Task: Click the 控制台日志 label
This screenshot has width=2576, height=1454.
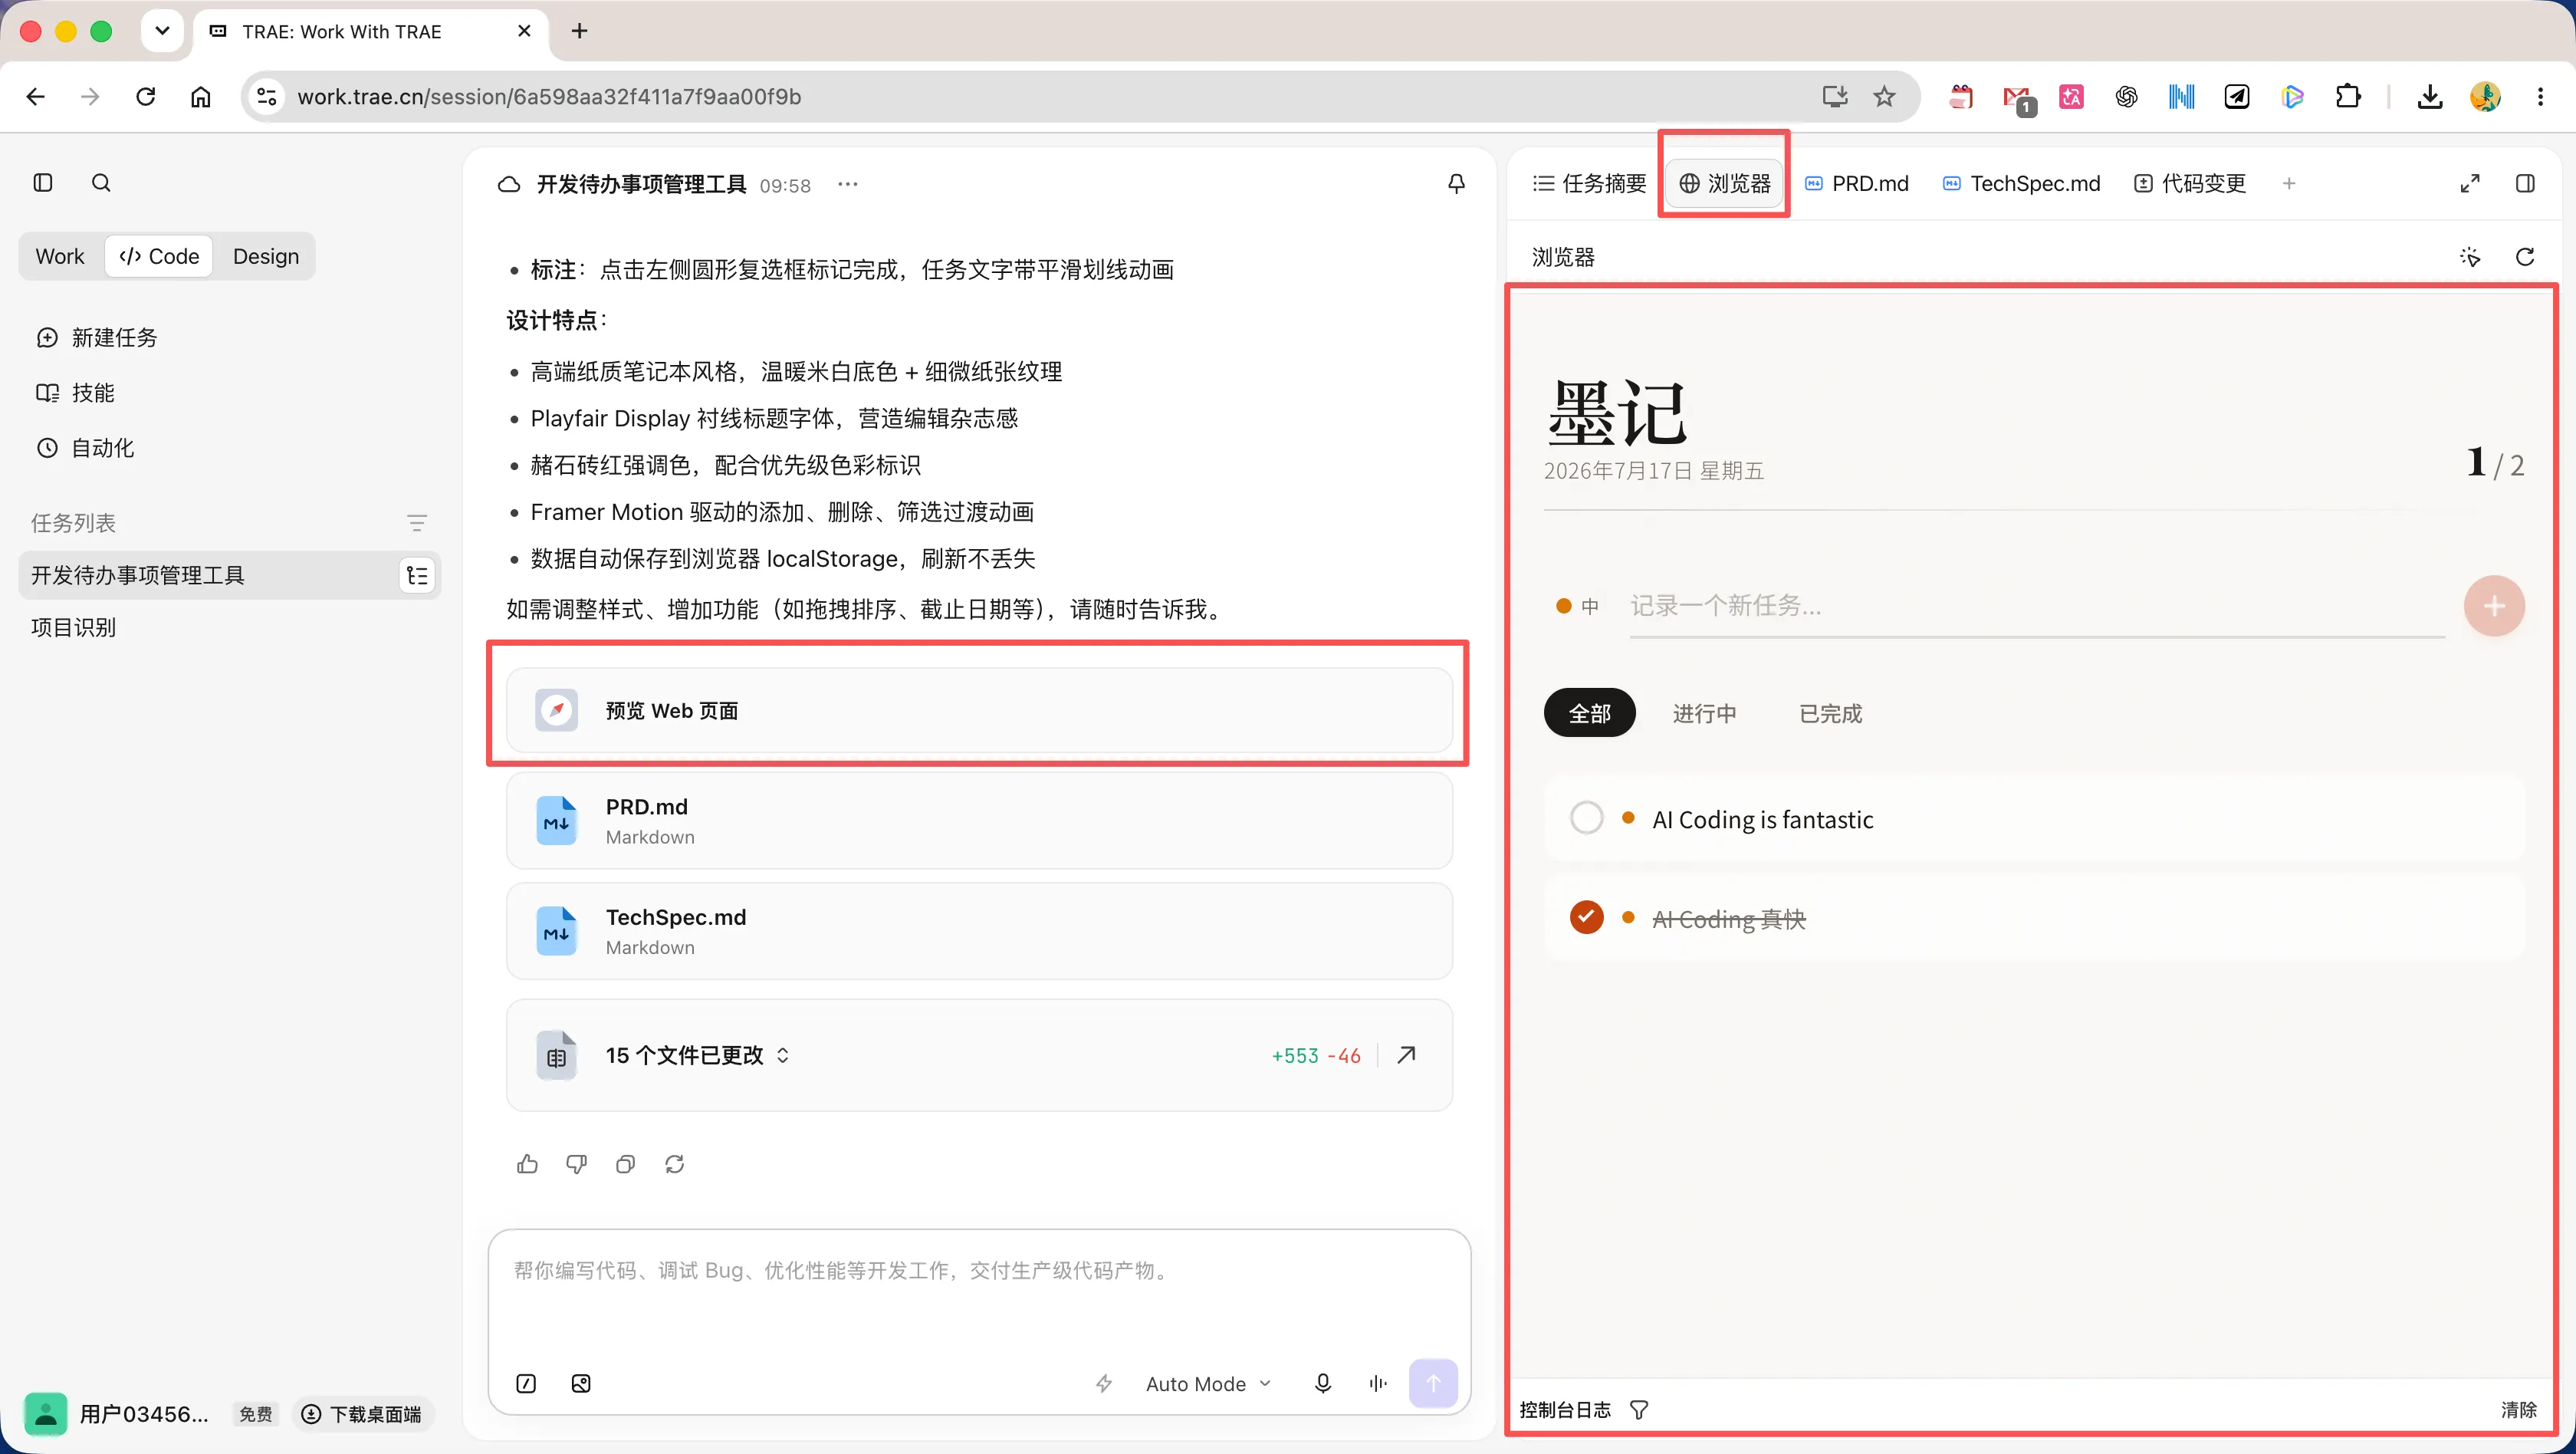Action: coord(1565,1410)
